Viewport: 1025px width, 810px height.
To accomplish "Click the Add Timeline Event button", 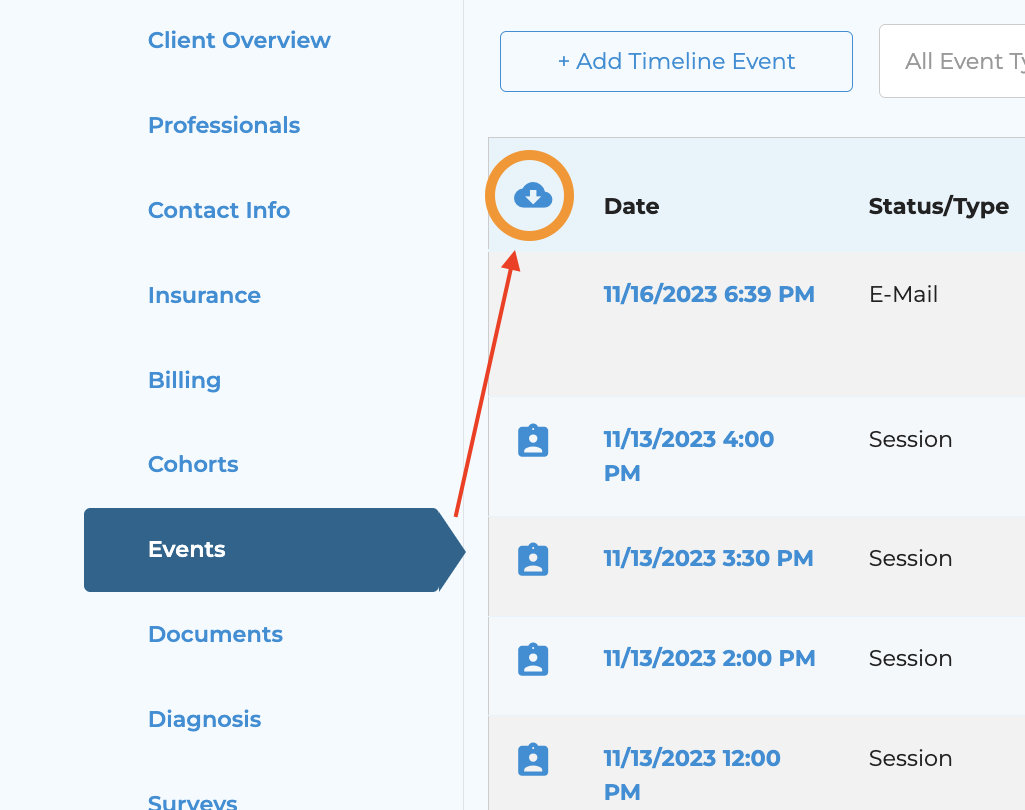I will click(676, 61).
